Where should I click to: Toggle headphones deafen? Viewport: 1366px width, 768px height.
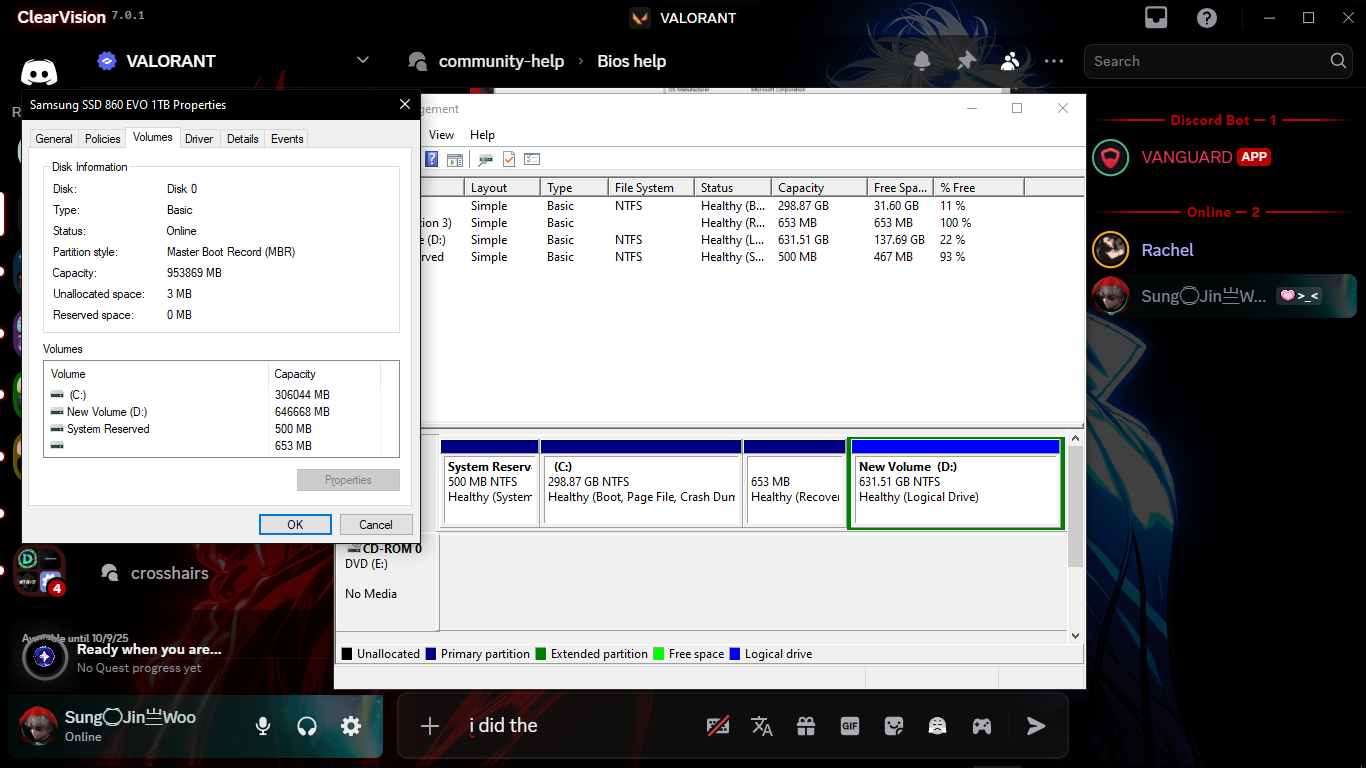pyautogui.click(x=307, y=726)
